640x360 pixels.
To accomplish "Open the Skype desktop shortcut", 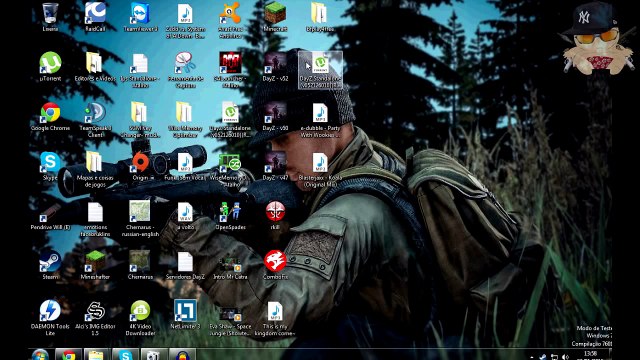I will click(50, 166).
